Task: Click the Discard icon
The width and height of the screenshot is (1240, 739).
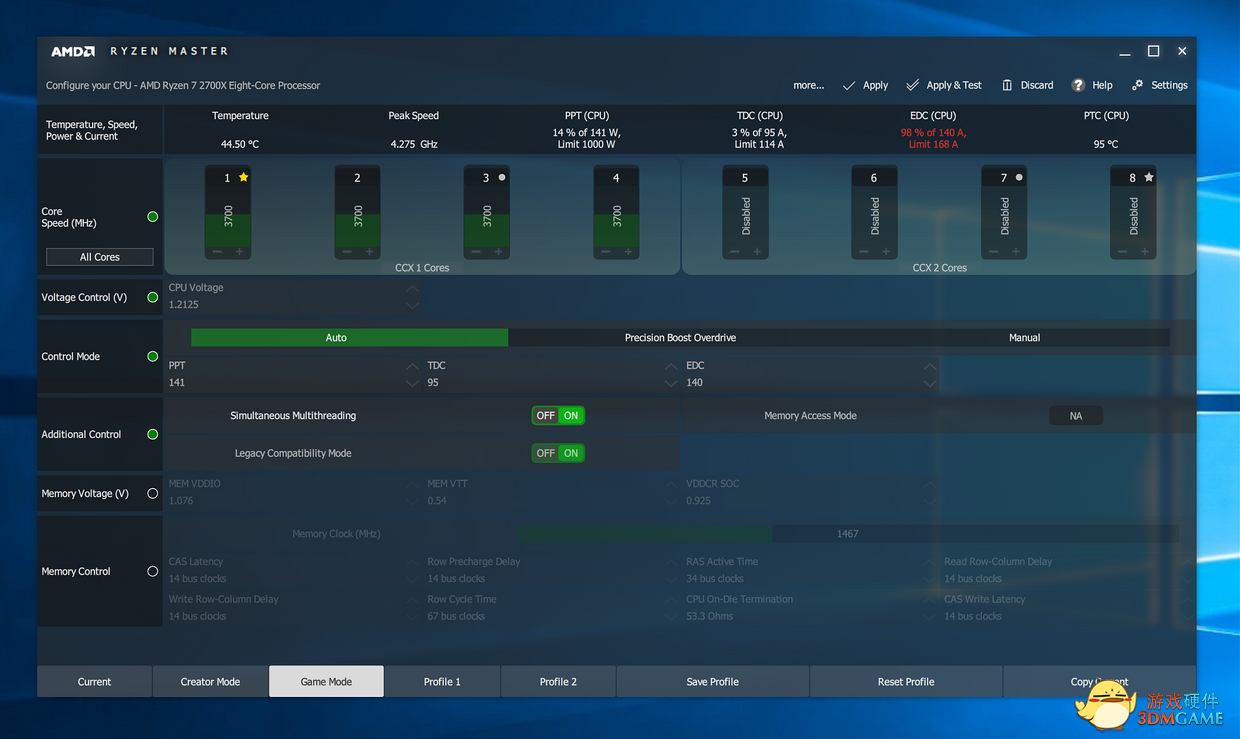Action: coord(1008,85)
